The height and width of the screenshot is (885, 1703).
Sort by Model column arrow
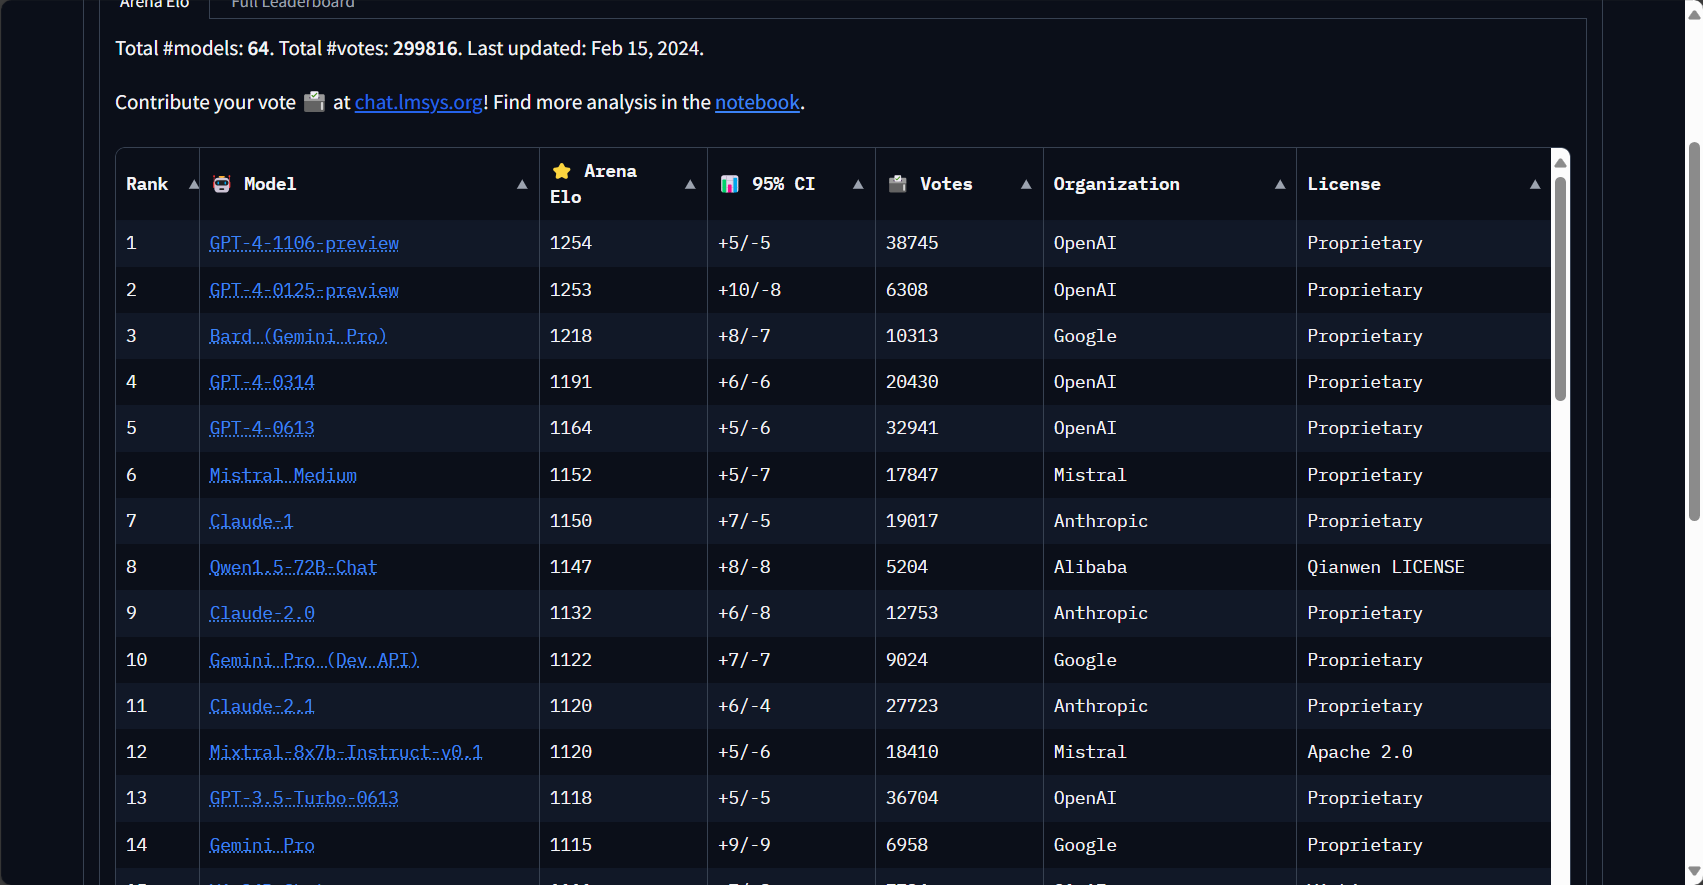521,184
